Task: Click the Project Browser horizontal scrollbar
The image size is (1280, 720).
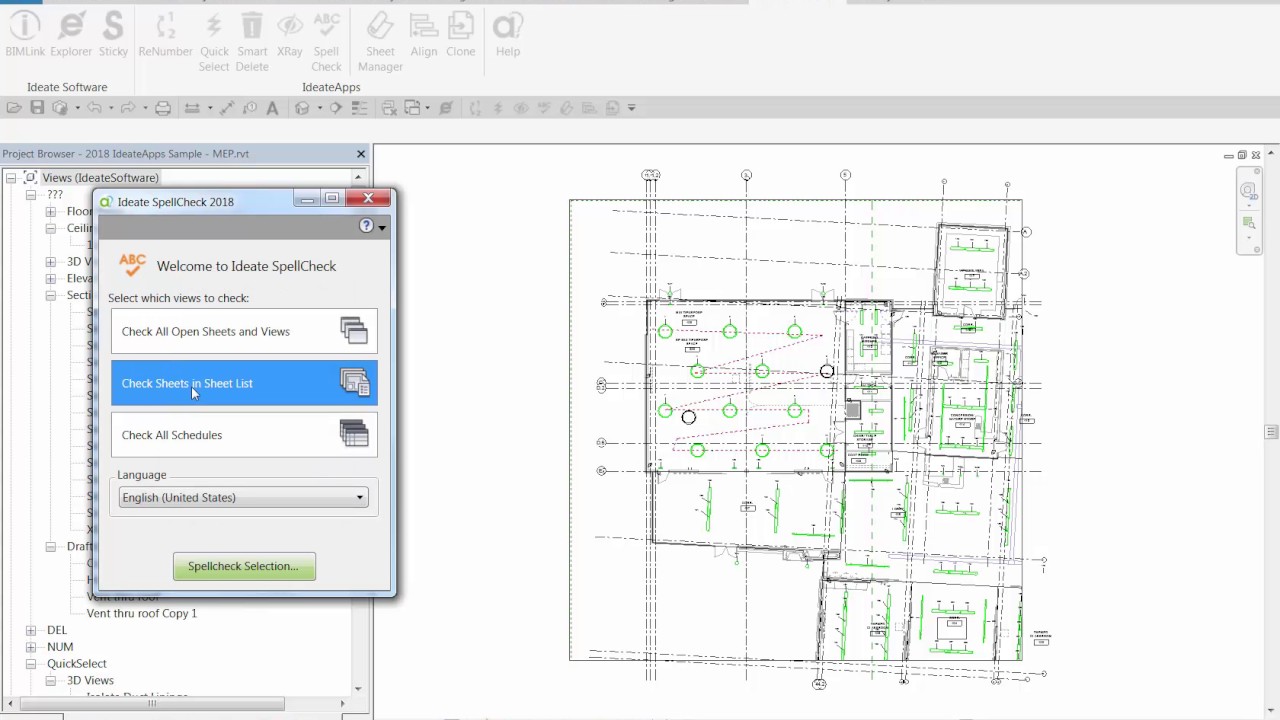Action: (152, 704)
